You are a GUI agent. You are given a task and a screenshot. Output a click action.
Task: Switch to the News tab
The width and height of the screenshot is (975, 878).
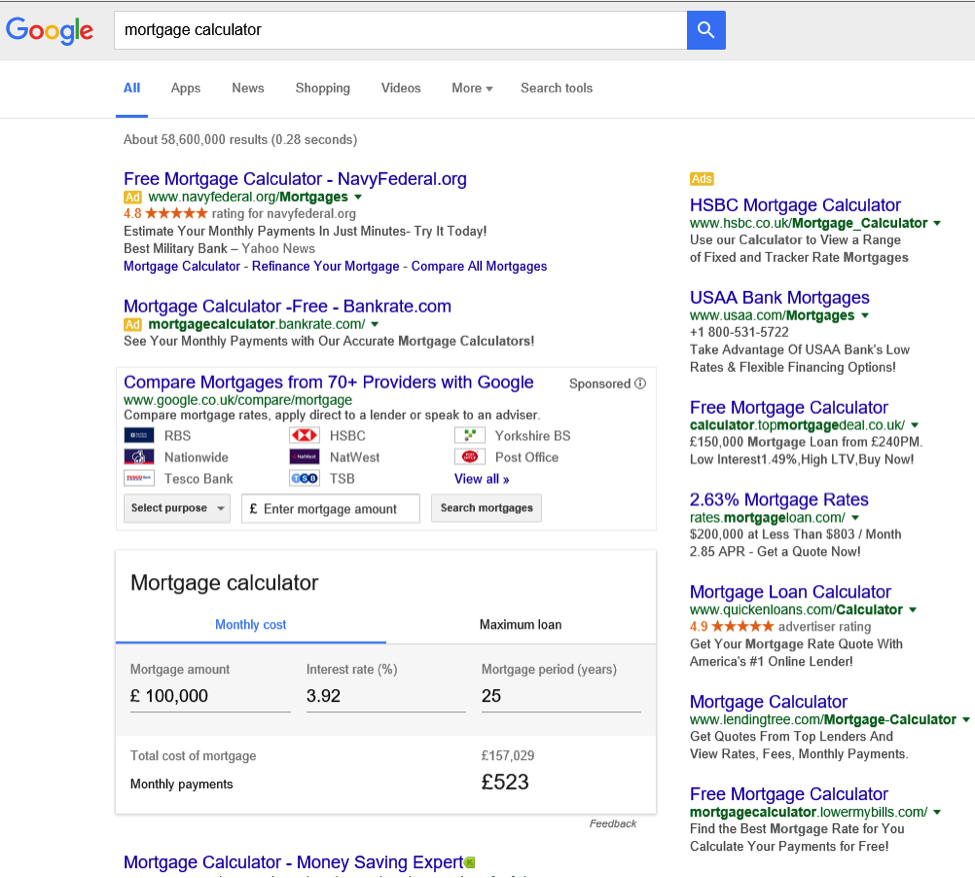248,88
